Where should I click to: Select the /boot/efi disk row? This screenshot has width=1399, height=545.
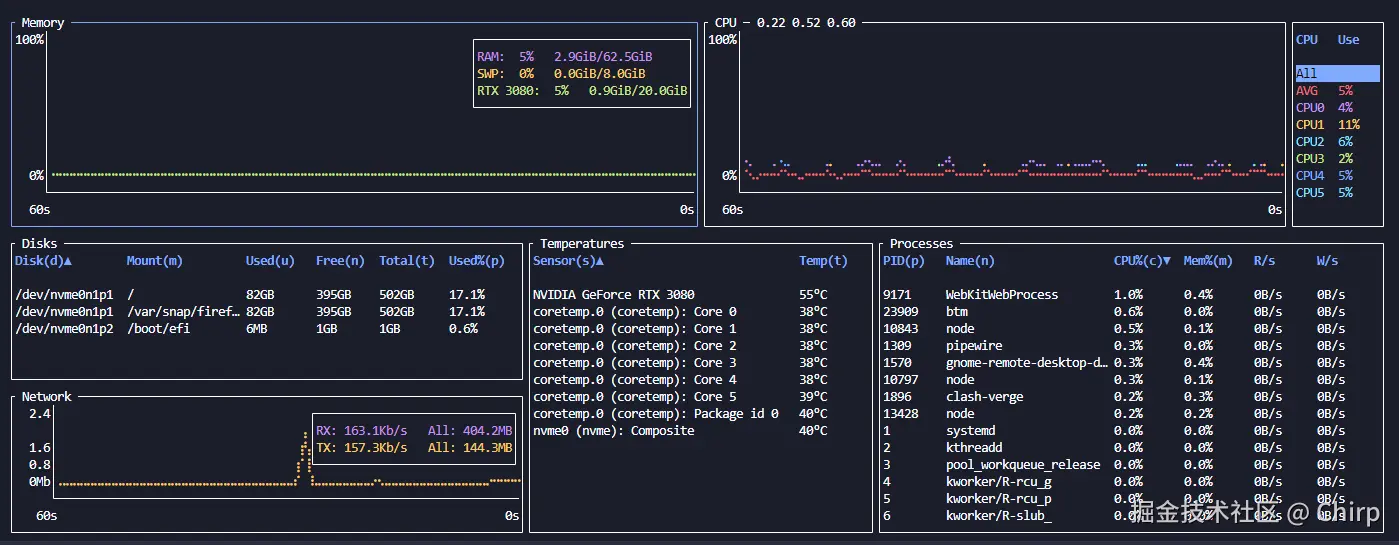point(160,329)
